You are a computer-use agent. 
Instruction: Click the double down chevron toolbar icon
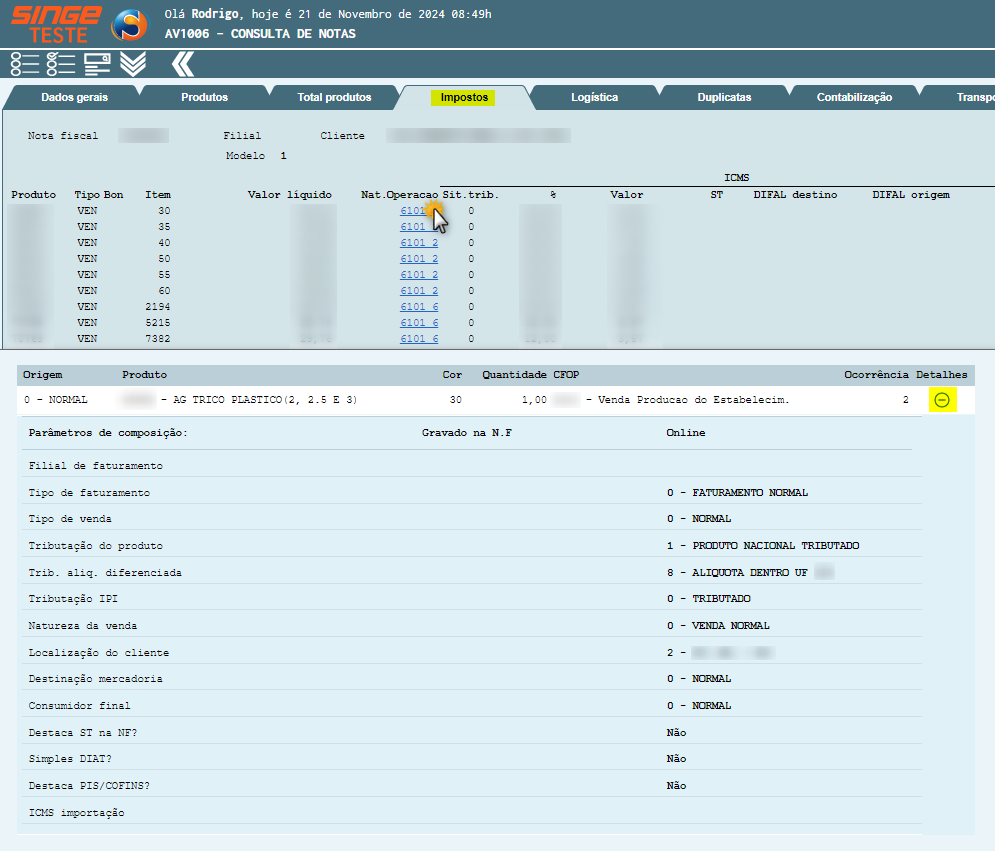point(133,64)
